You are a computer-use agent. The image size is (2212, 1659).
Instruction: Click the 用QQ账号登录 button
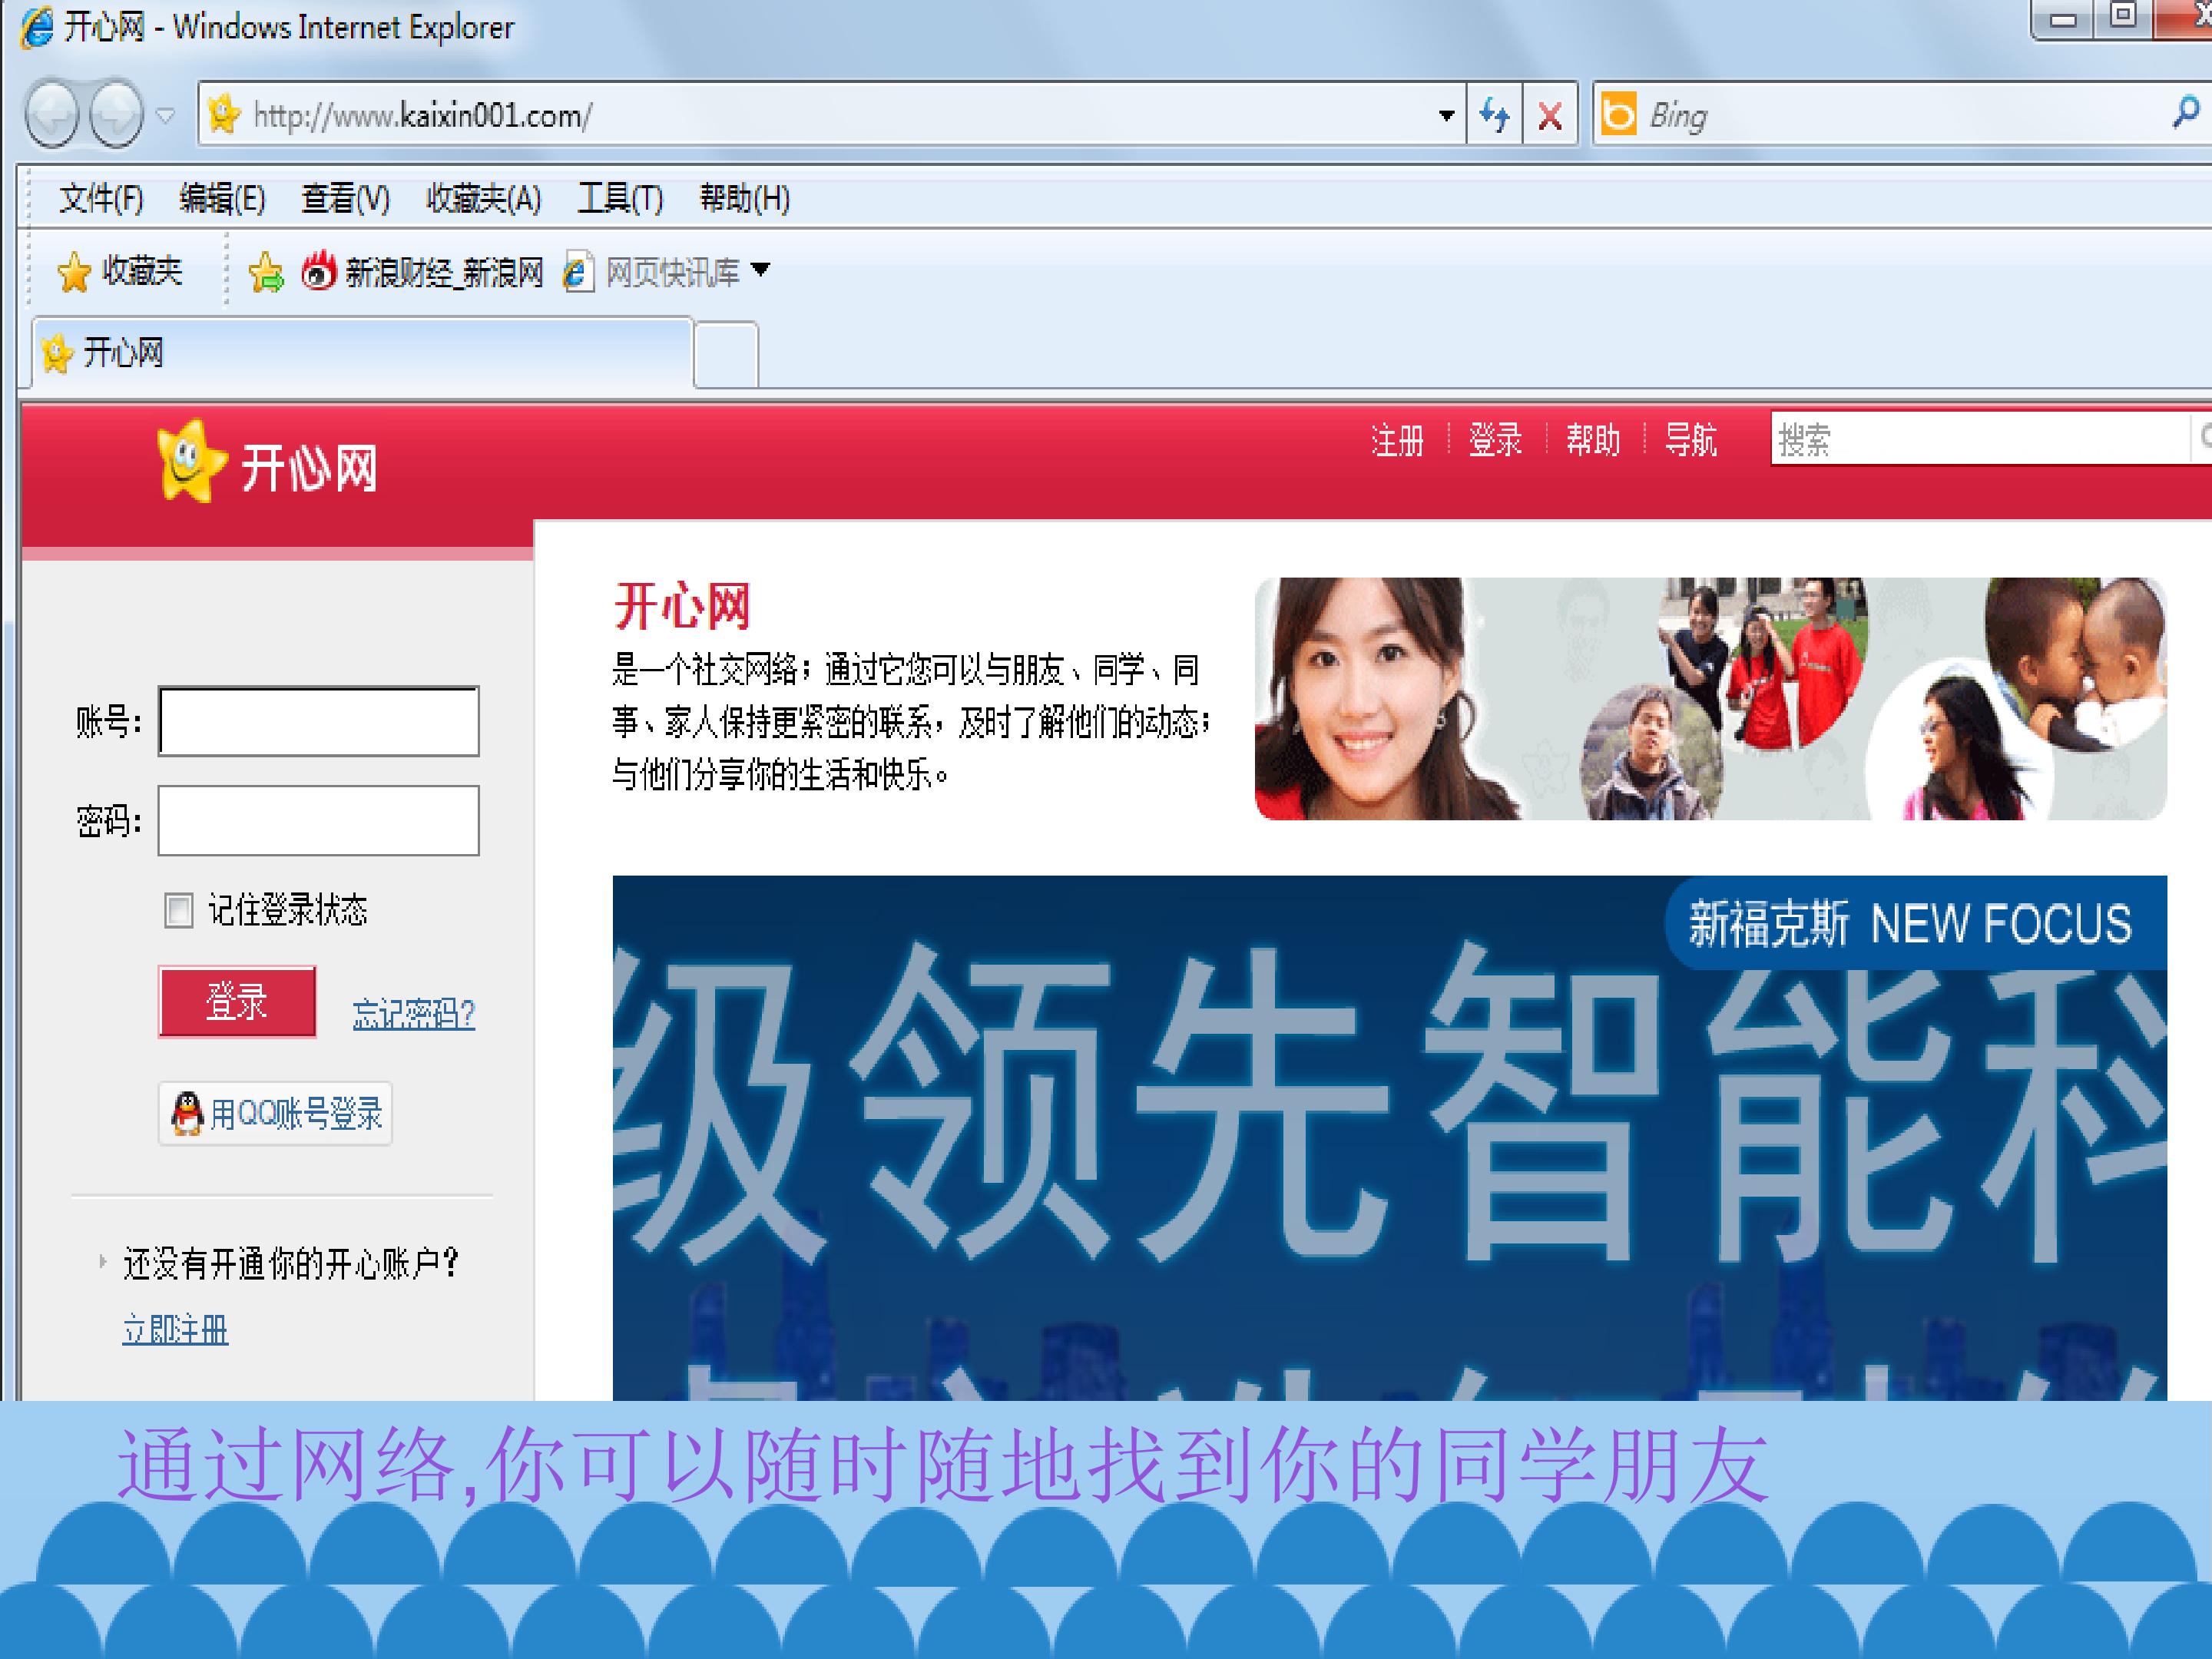[x=275, y=1113]
